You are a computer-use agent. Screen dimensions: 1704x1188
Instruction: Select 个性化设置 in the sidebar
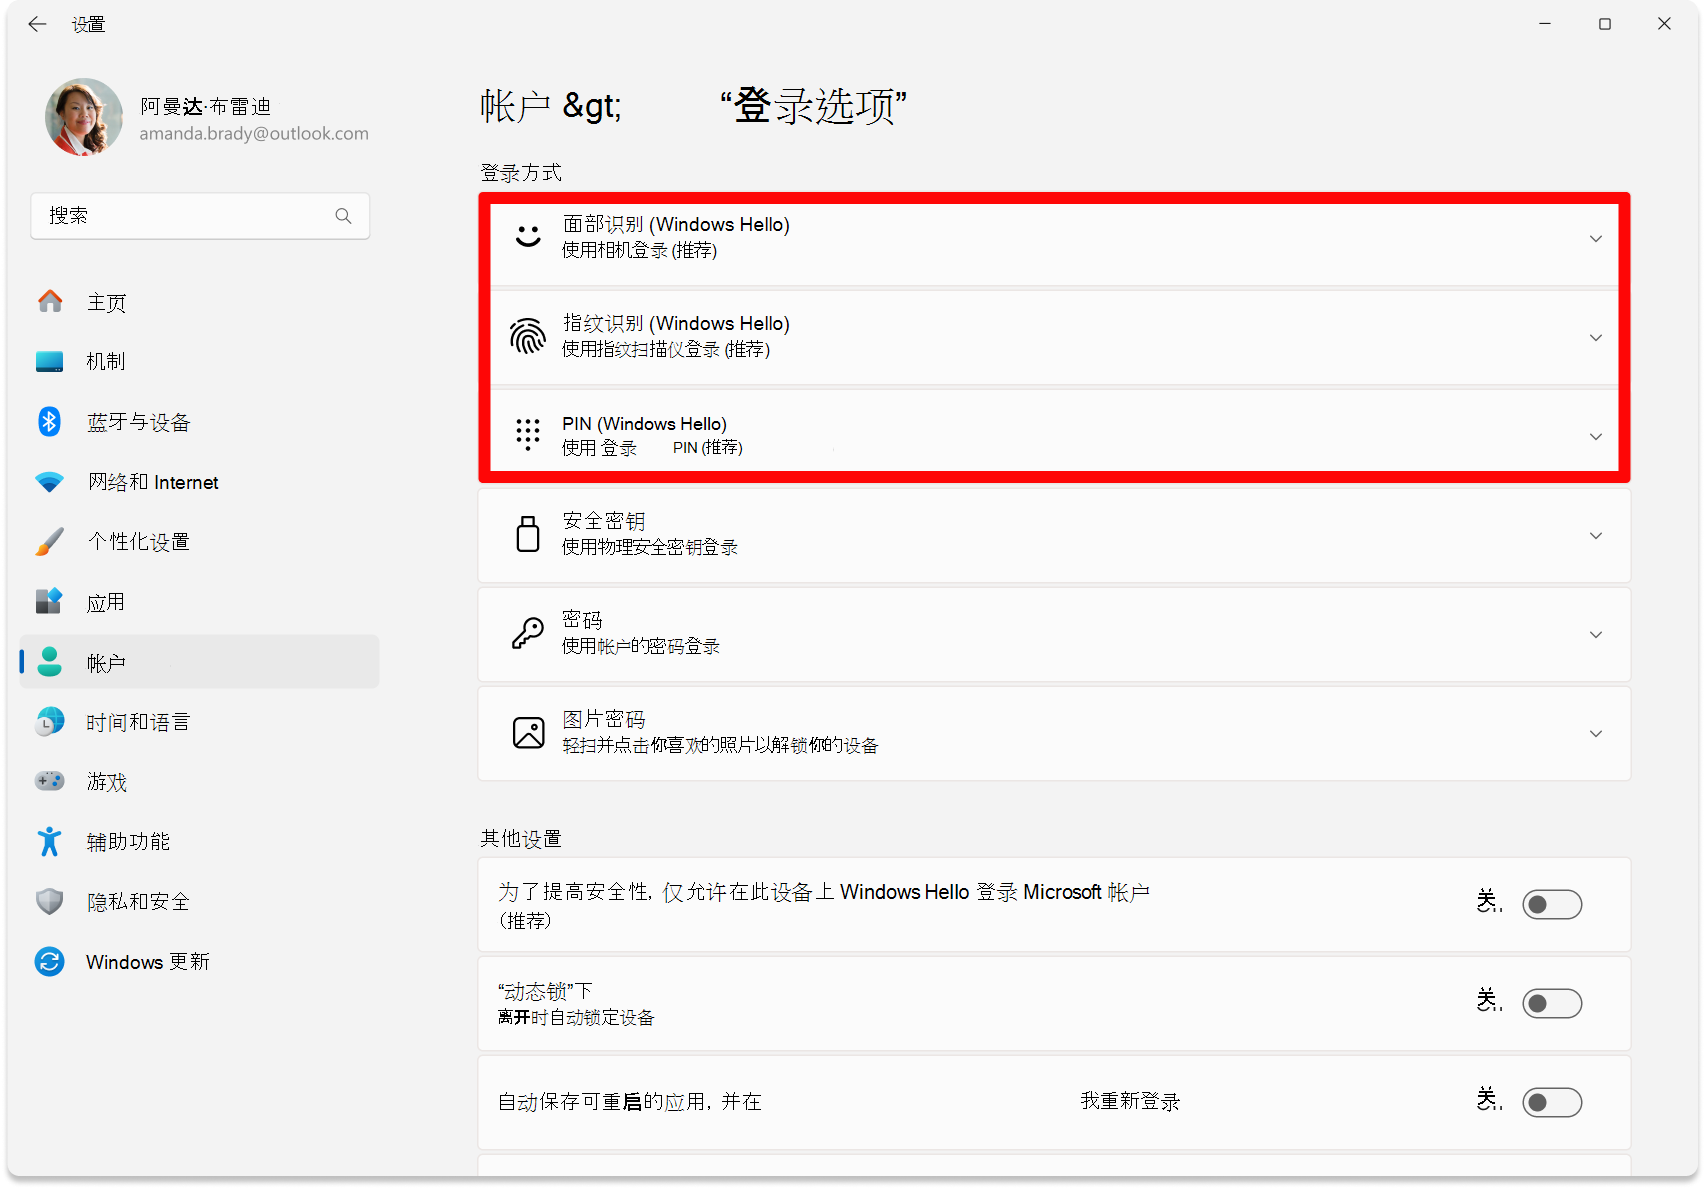coord(200,542)
